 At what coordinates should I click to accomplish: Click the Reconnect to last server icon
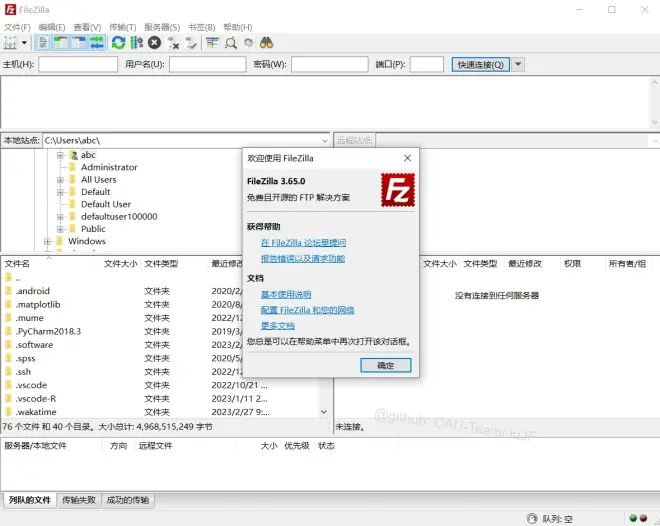pyautogui.click(x=191, y=43)
